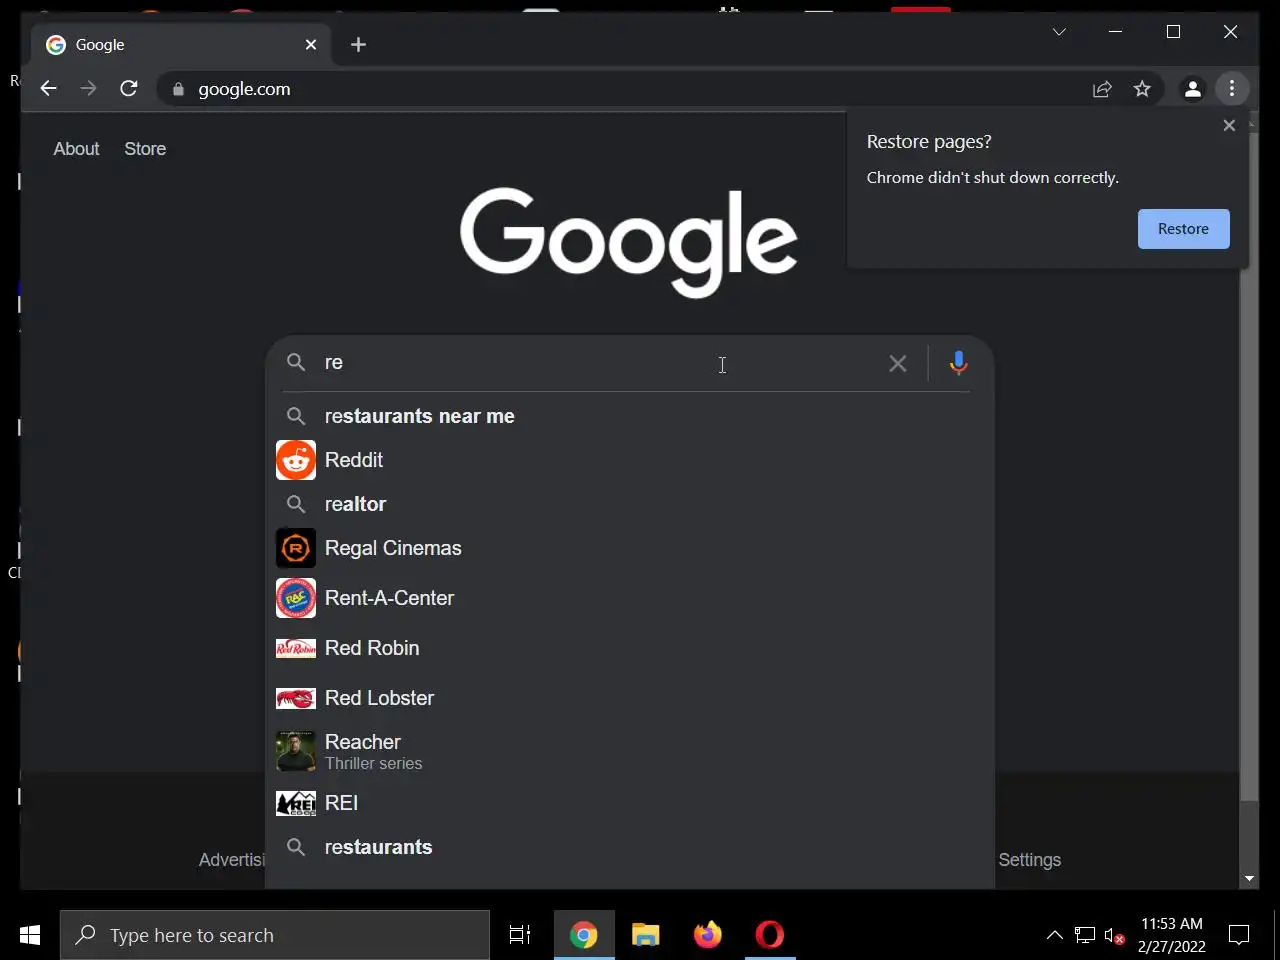Select the Red Robin suggestion
1280x960 pixels.
(x=630, y=648)
